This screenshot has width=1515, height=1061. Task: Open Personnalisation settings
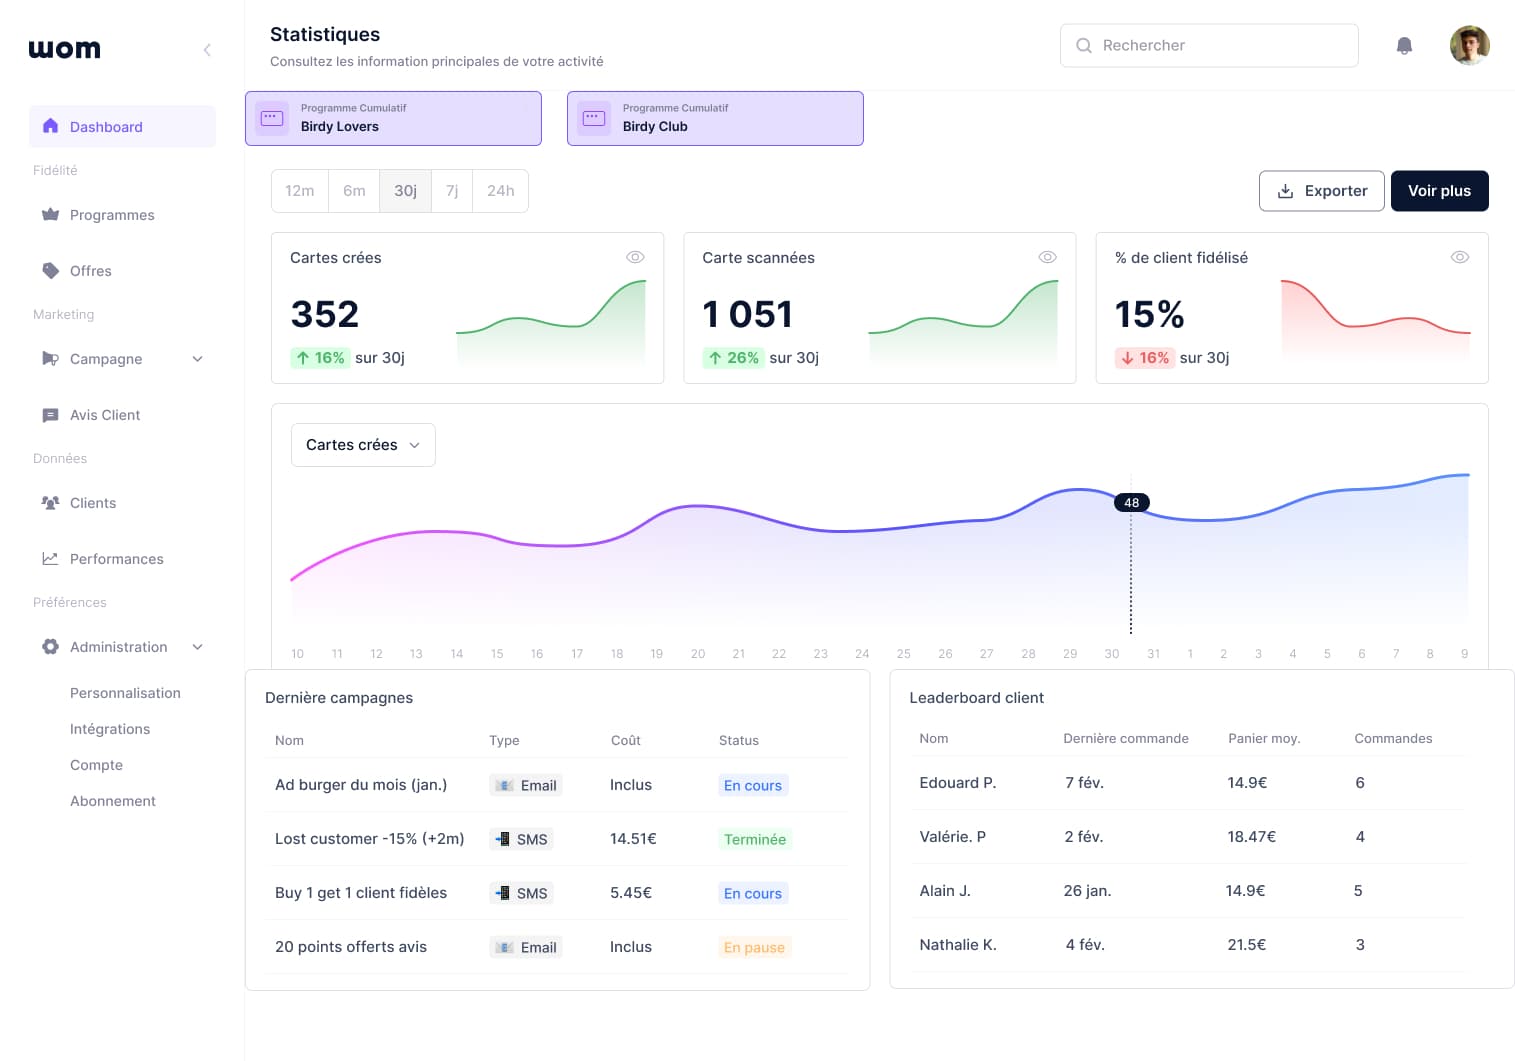pos(125,693)
